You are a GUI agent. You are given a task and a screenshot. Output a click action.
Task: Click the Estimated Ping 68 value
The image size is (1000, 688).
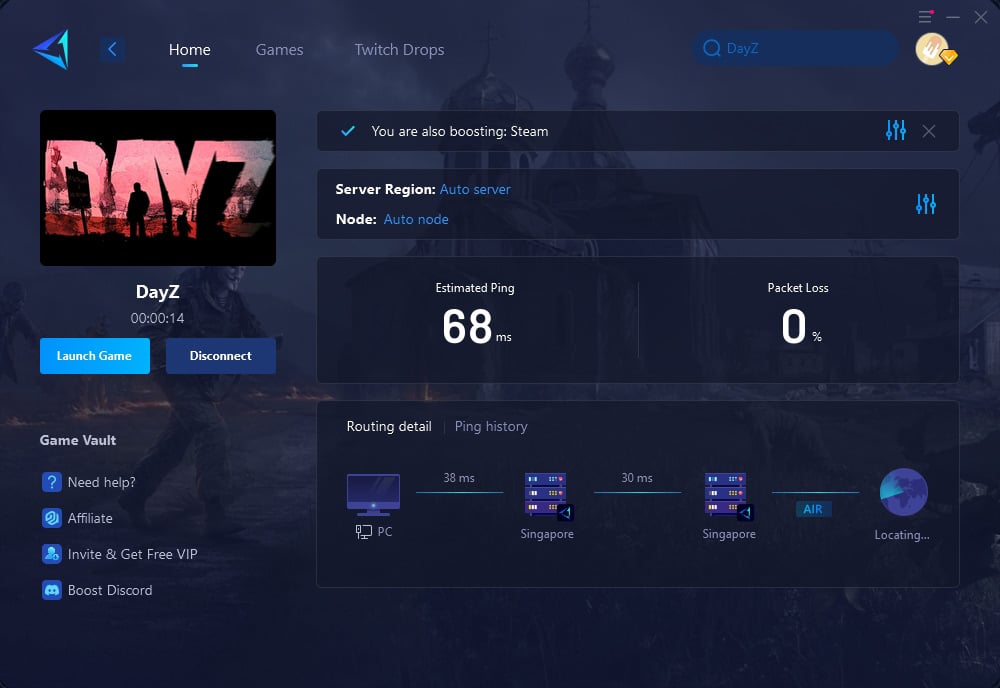pos(467,327)
